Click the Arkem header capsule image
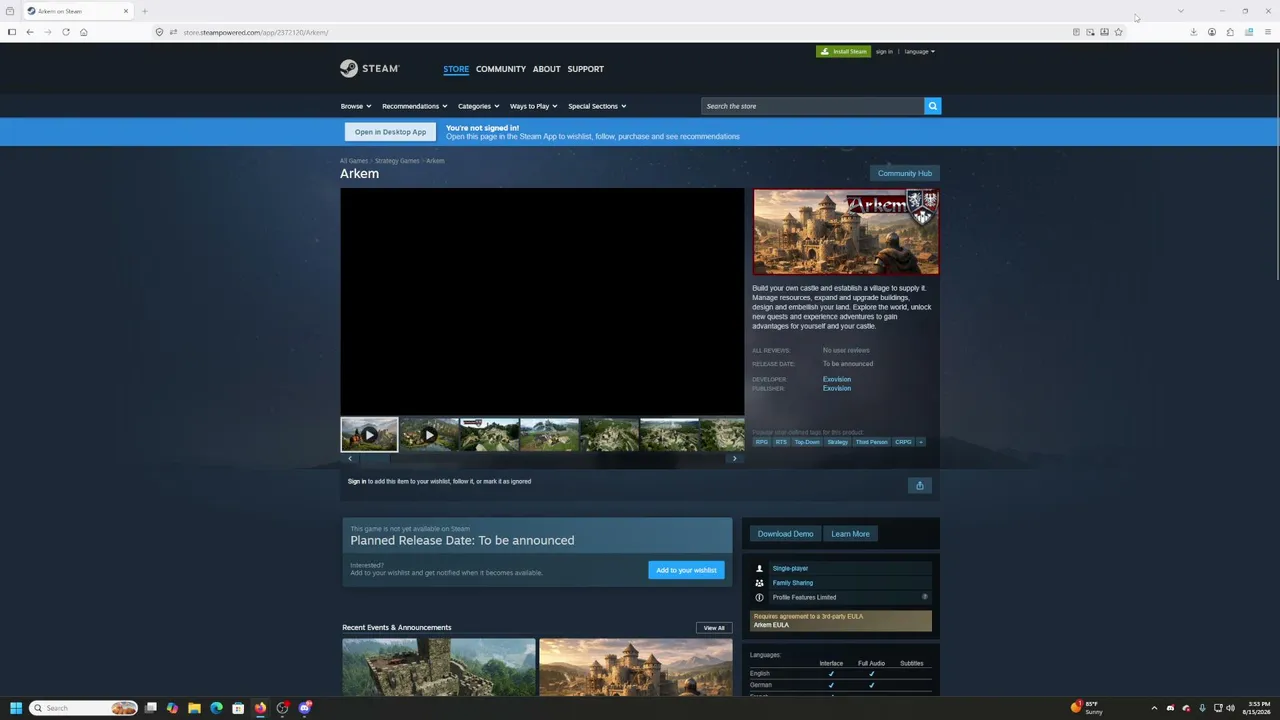Image resolution: width=1280 pixels, height=720 pixels. [846, 232]
